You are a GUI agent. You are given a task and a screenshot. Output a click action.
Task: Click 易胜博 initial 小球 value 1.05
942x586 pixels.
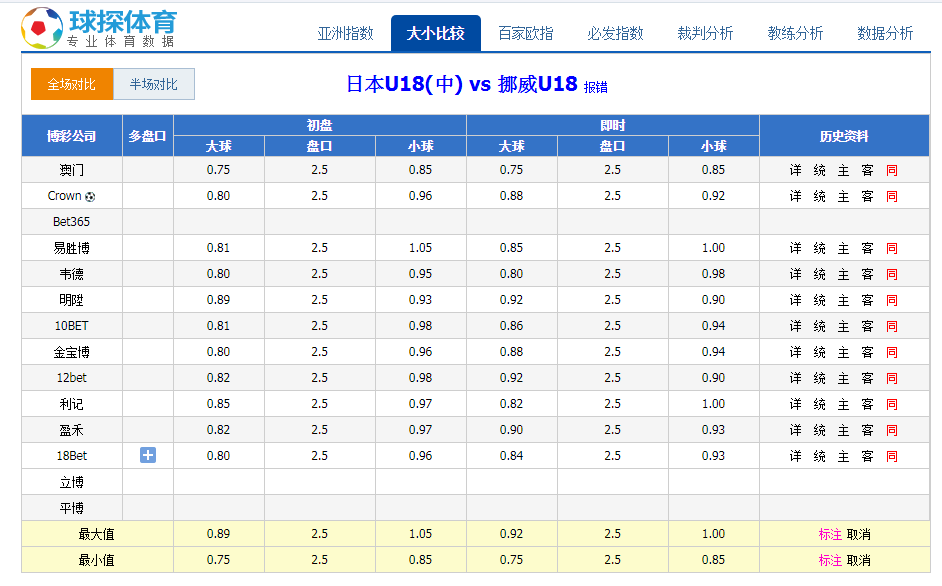421,248
